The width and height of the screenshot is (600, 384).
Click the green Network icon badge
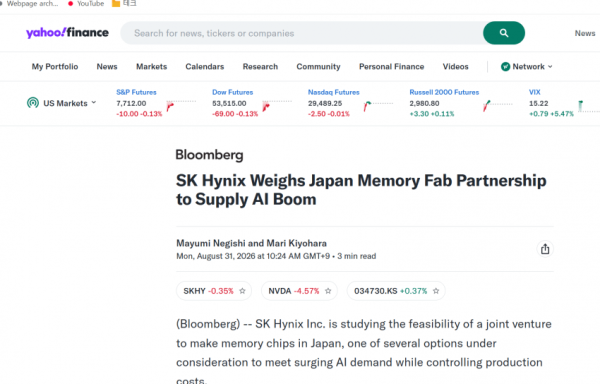pos(505,67)
